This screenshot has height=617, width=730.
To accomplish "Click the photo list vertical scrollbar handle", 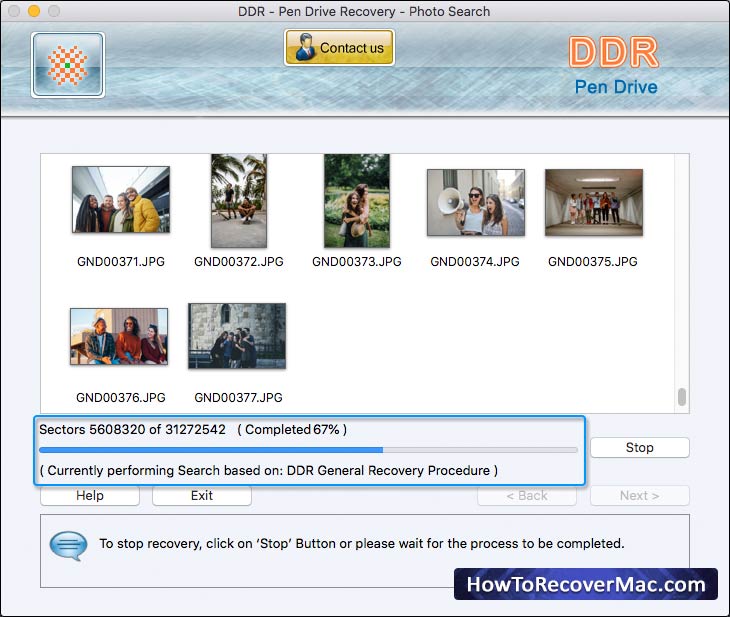I will tap(682, 397).
